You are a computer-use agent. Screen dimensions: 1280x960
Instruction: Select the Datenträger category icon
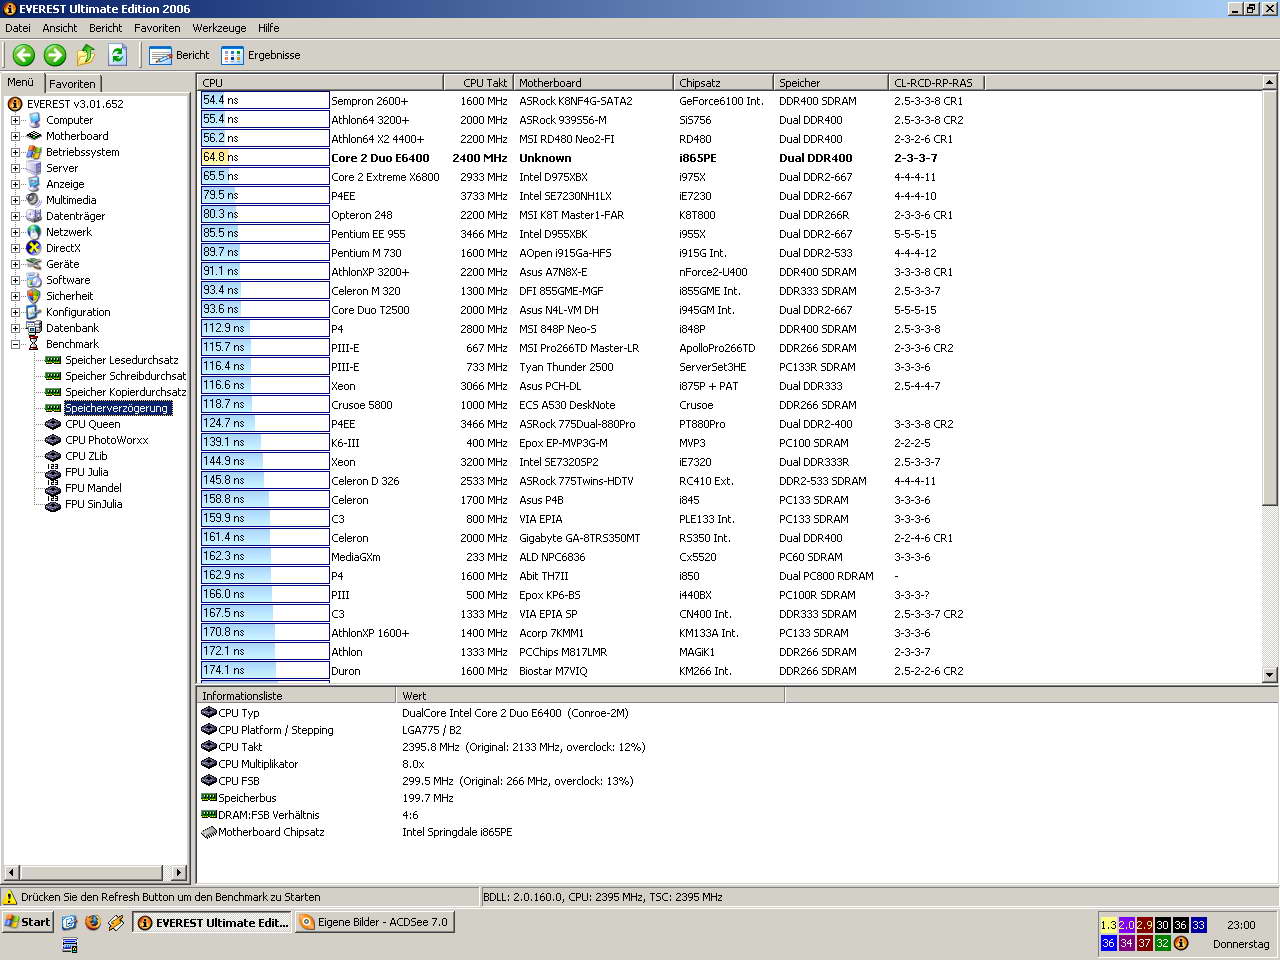pyautogui.click(x=34, y=216)
